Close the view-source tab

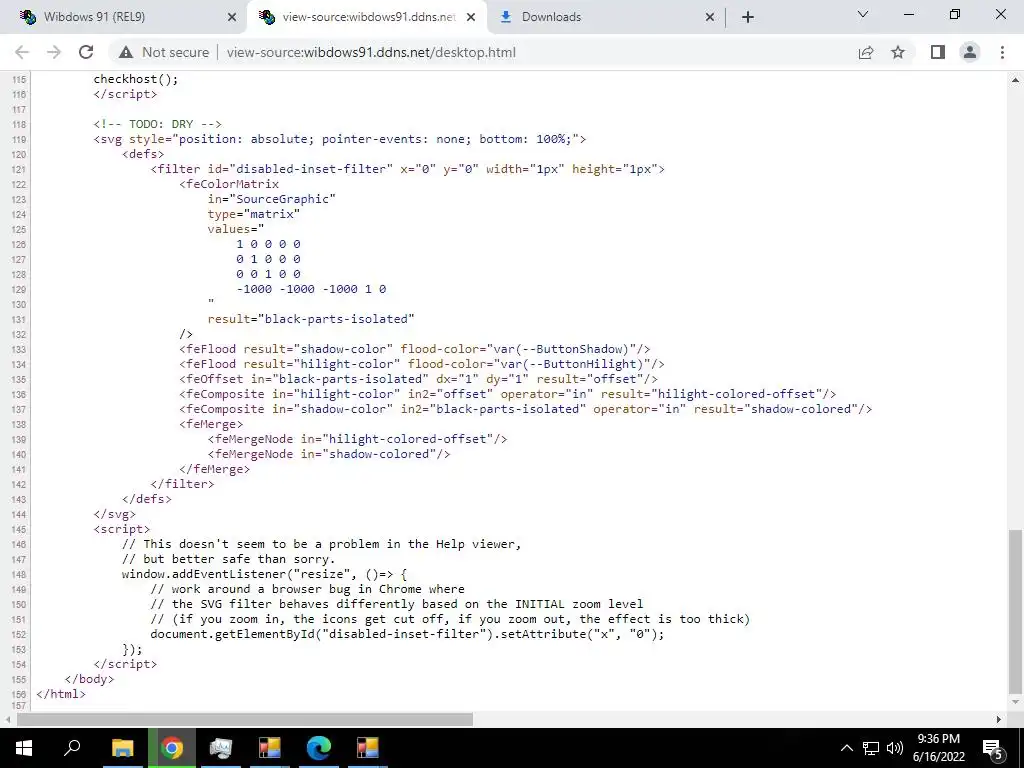(471, 18)
